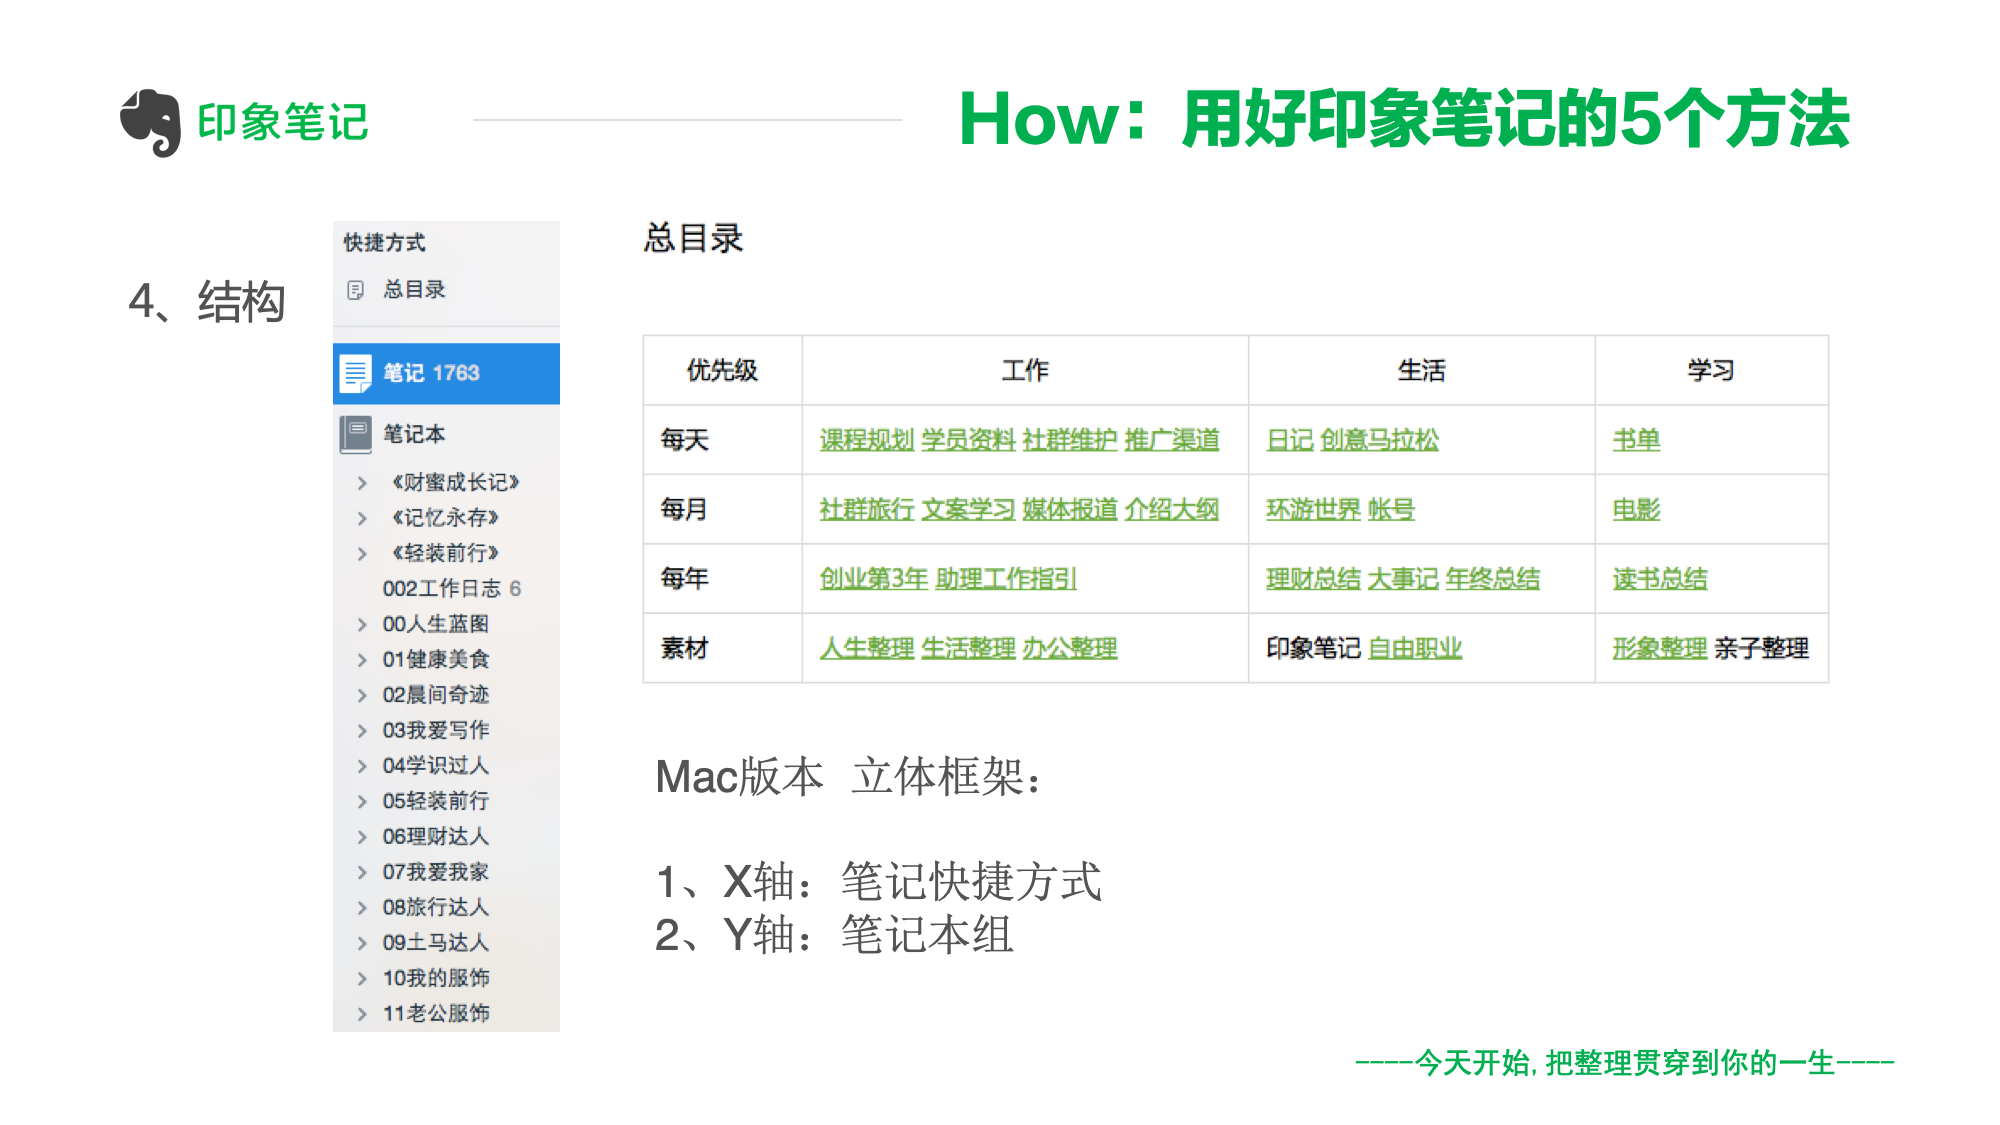
Task: Click the 学习 column header
Action: coord(1711,370)
